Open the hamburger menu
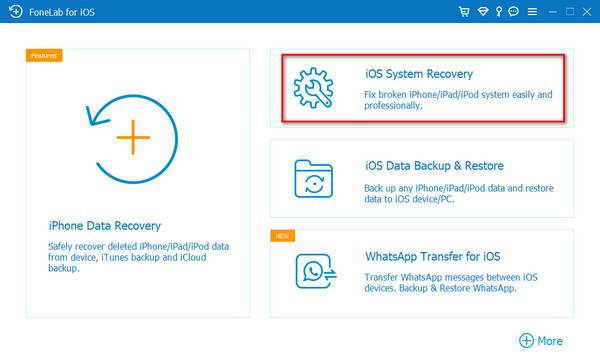Screen dimensions: 600x363 (x=532, y=12)
